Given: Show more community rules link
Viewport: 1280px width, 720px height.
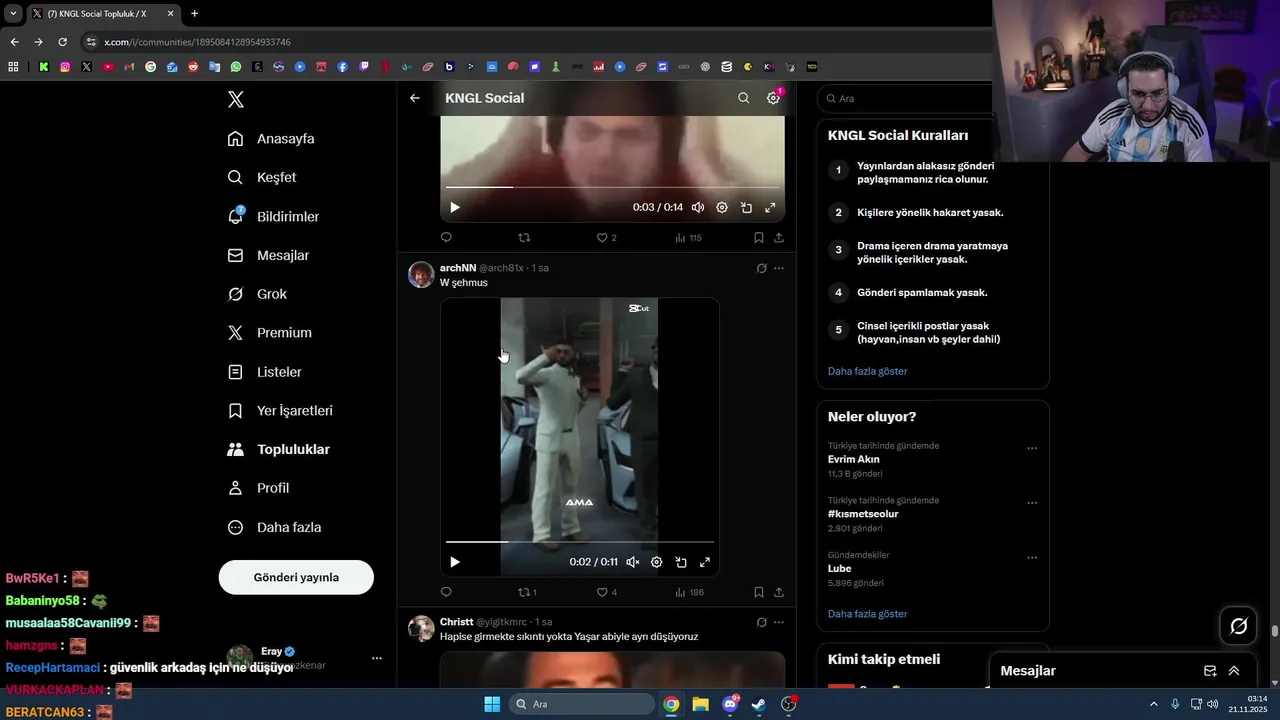Looking at the screenshot, I should (x=867, y=371).
